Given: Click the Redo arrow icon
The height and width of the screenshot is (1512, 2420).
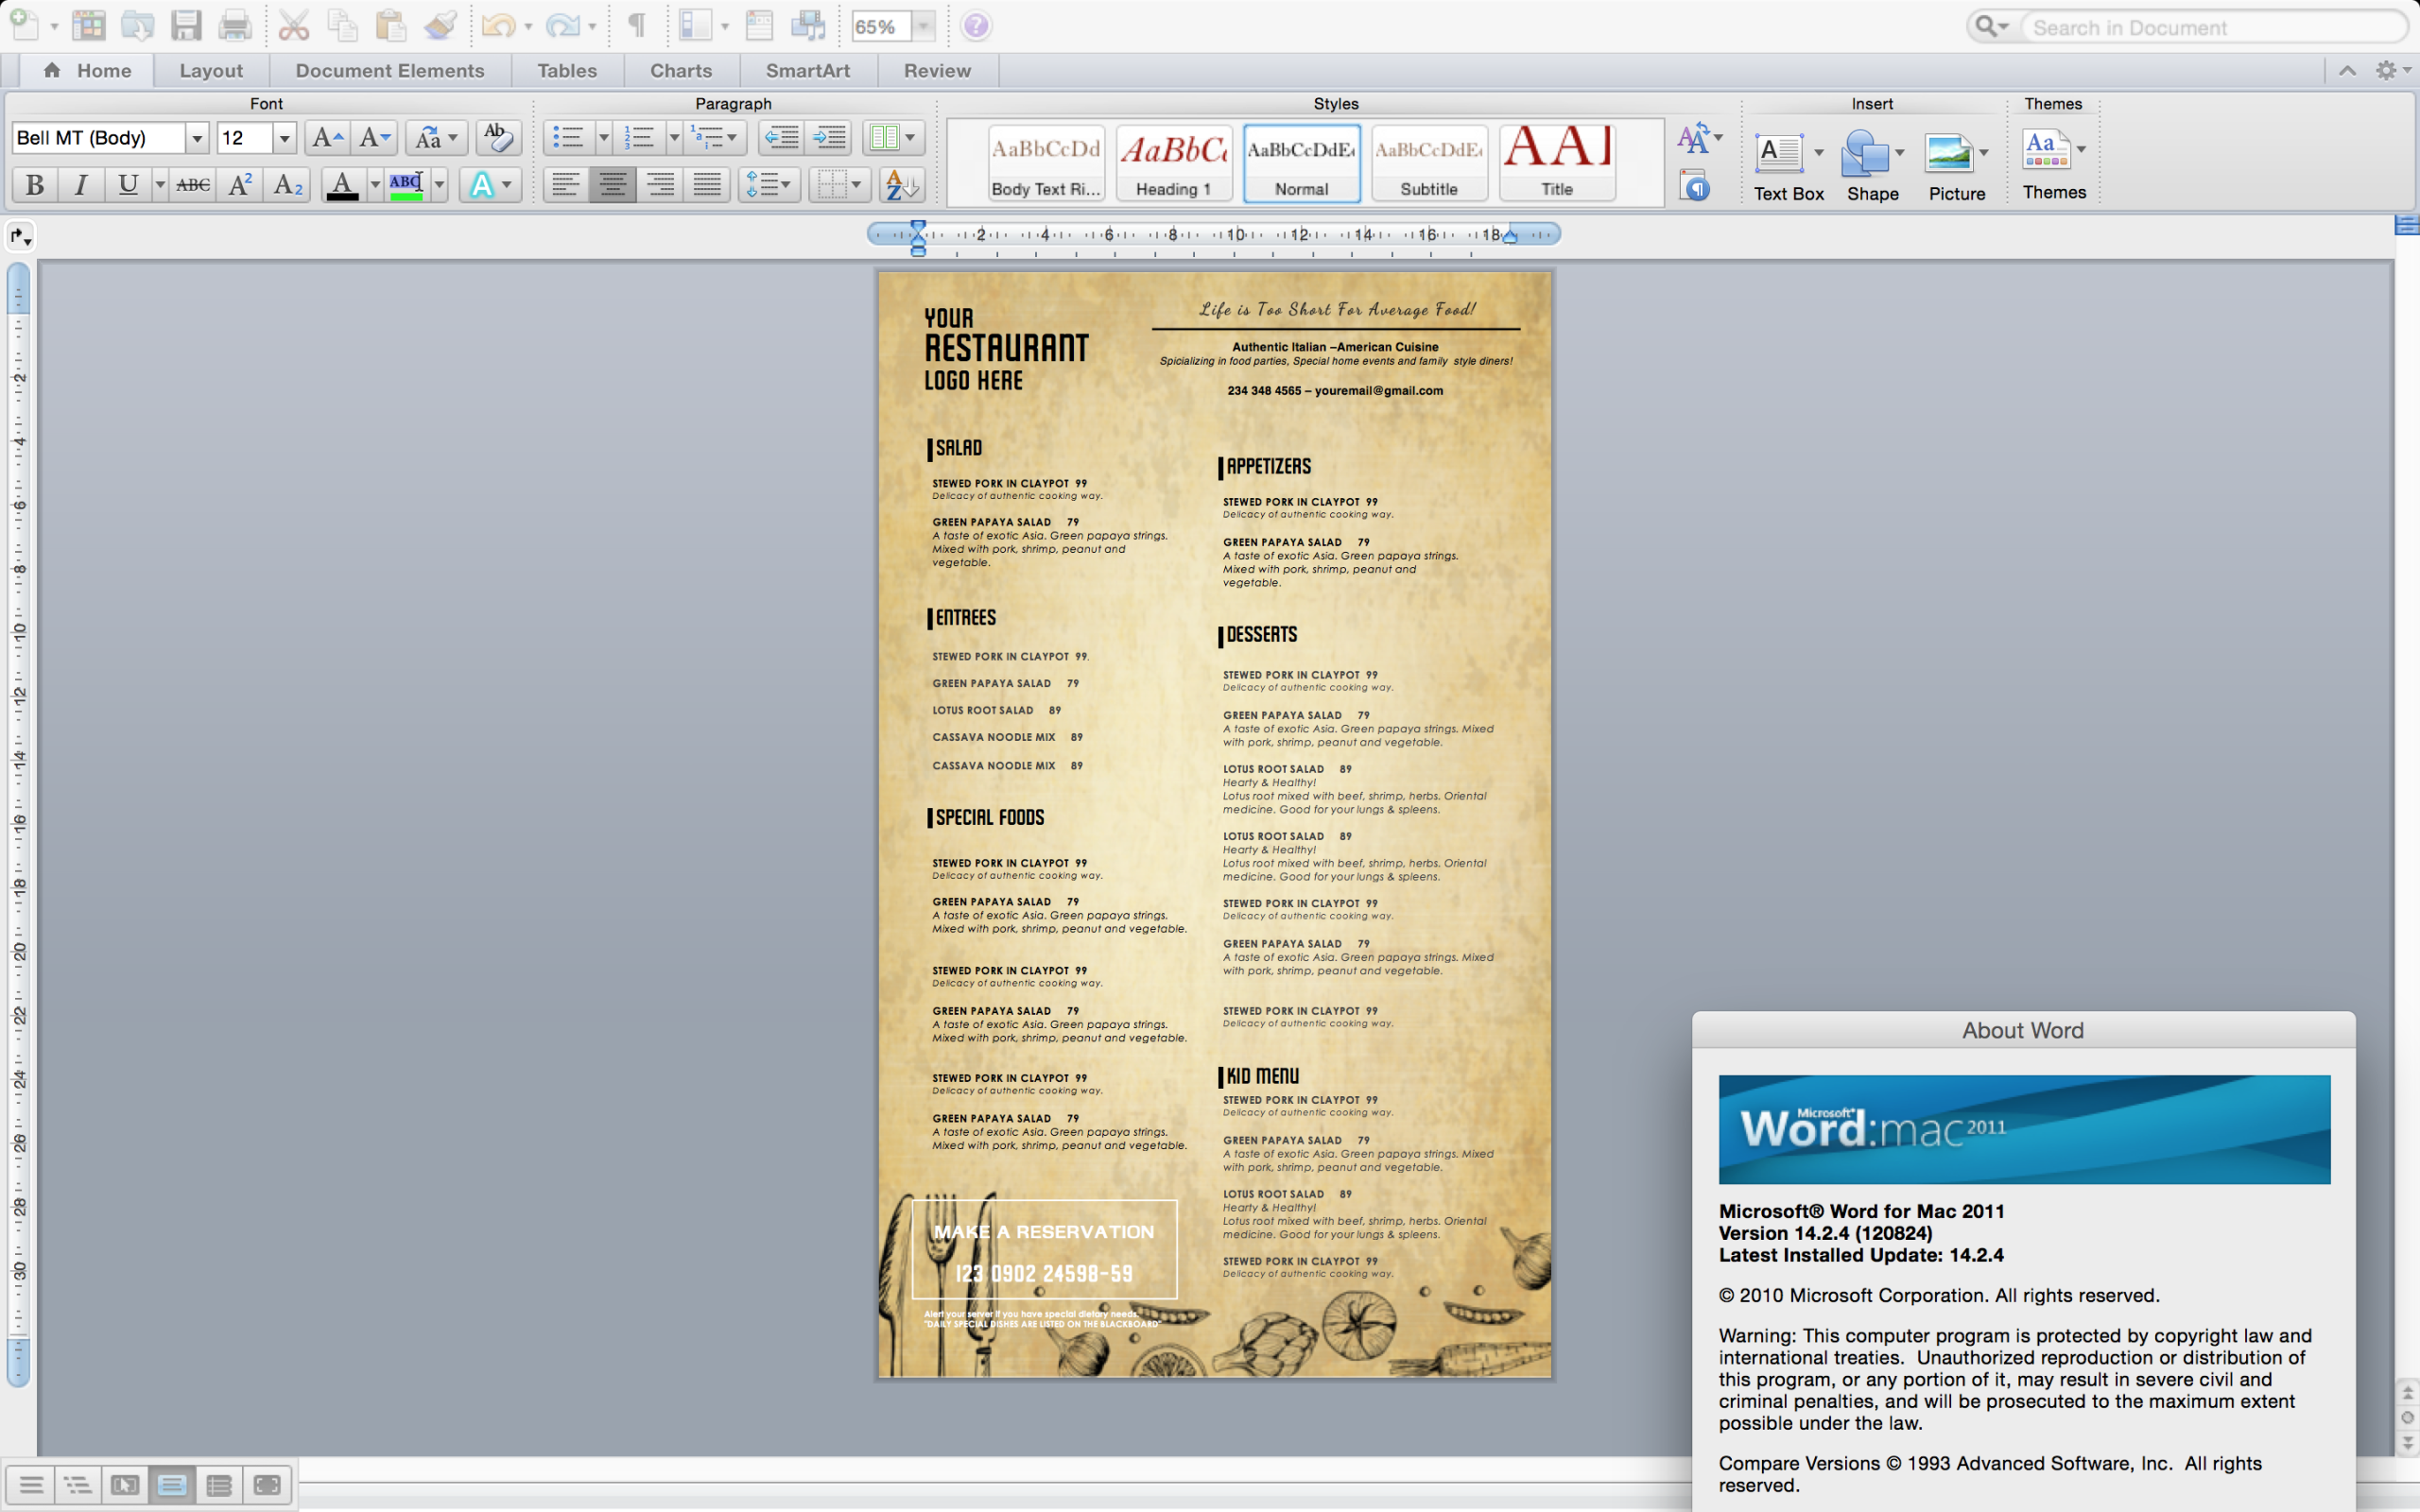Looking at the screenshot, I should (562, 26).
